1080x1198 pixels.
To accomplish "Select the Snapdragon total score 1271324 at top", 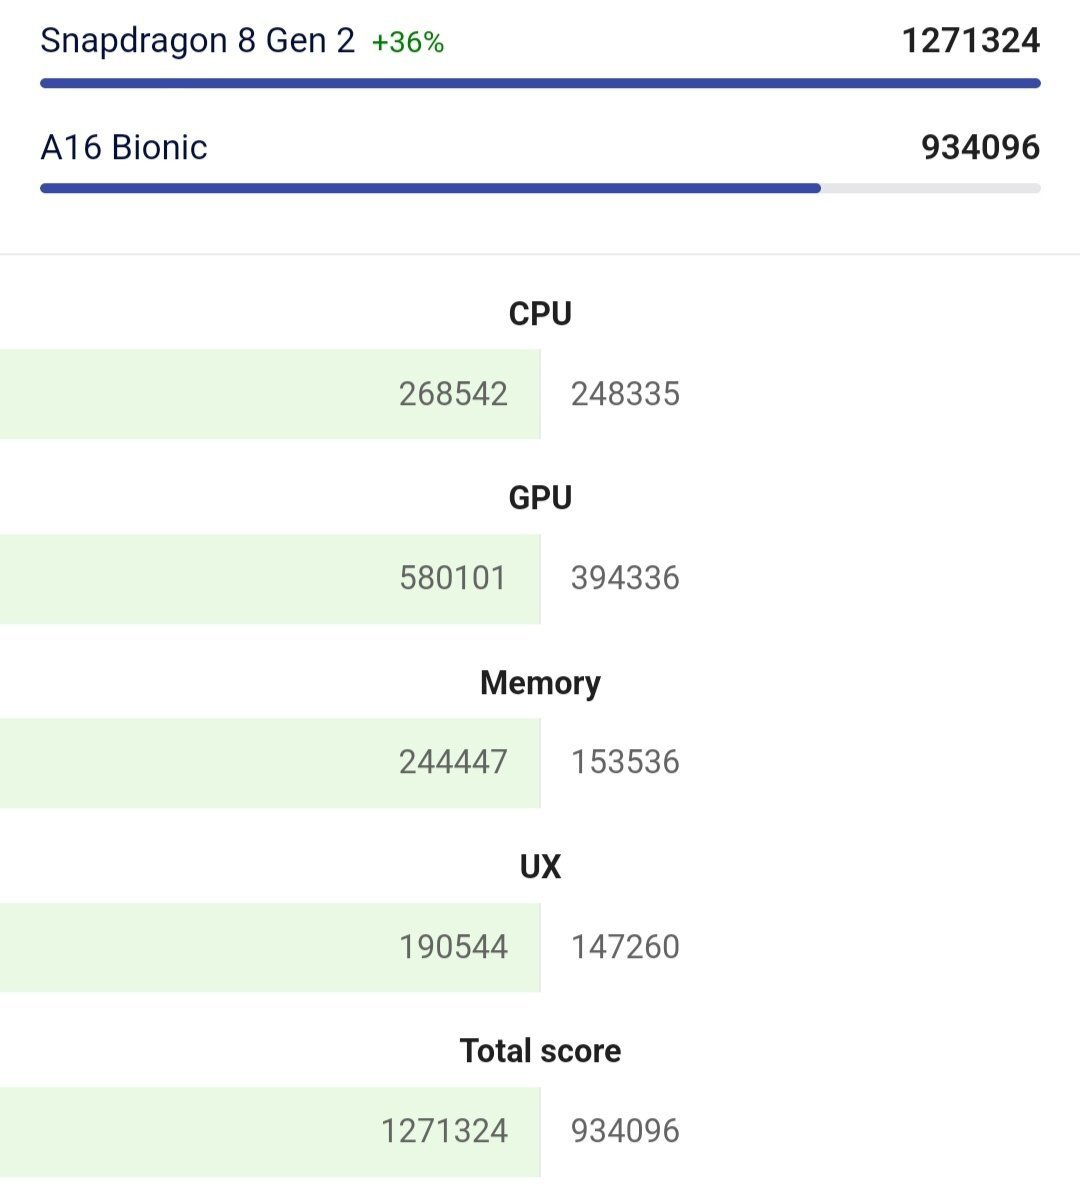I will click(x=971, y=40).
